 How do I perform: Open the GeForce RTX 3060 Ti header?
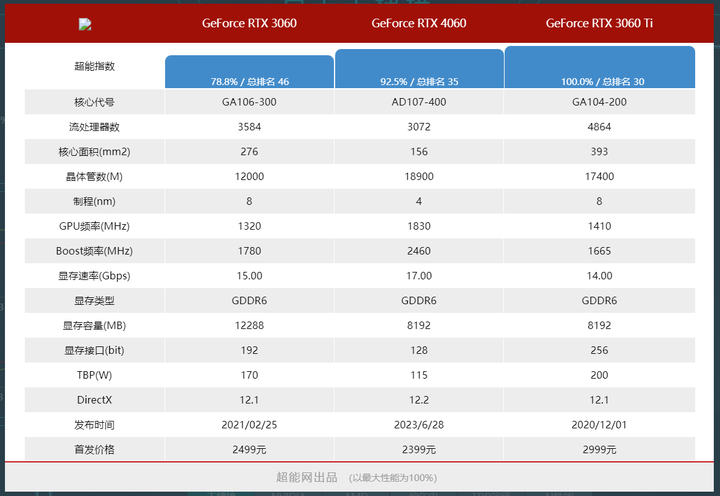(599, 23)
